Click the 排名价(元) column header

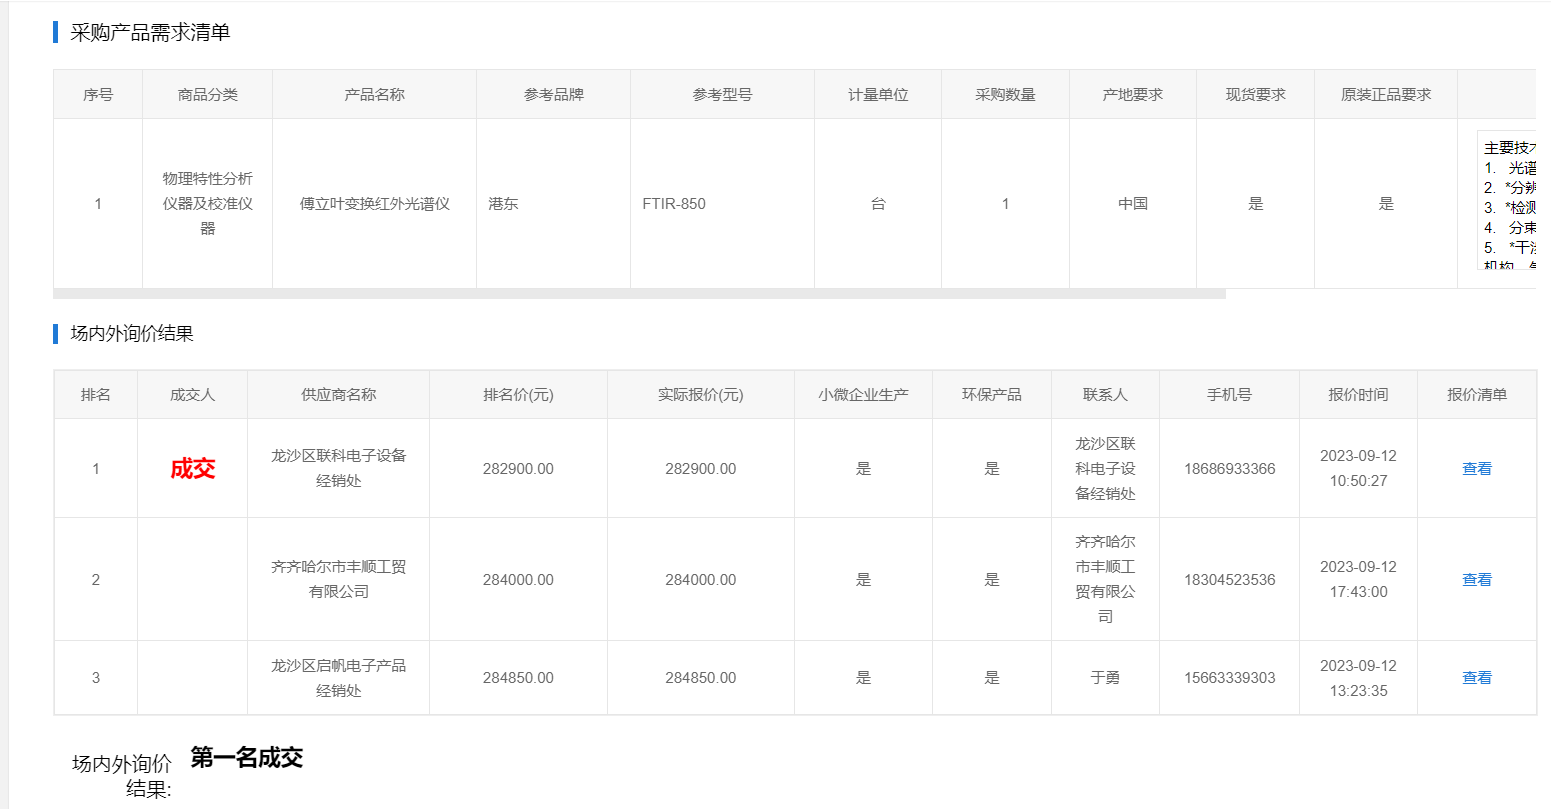pos(518,395)
